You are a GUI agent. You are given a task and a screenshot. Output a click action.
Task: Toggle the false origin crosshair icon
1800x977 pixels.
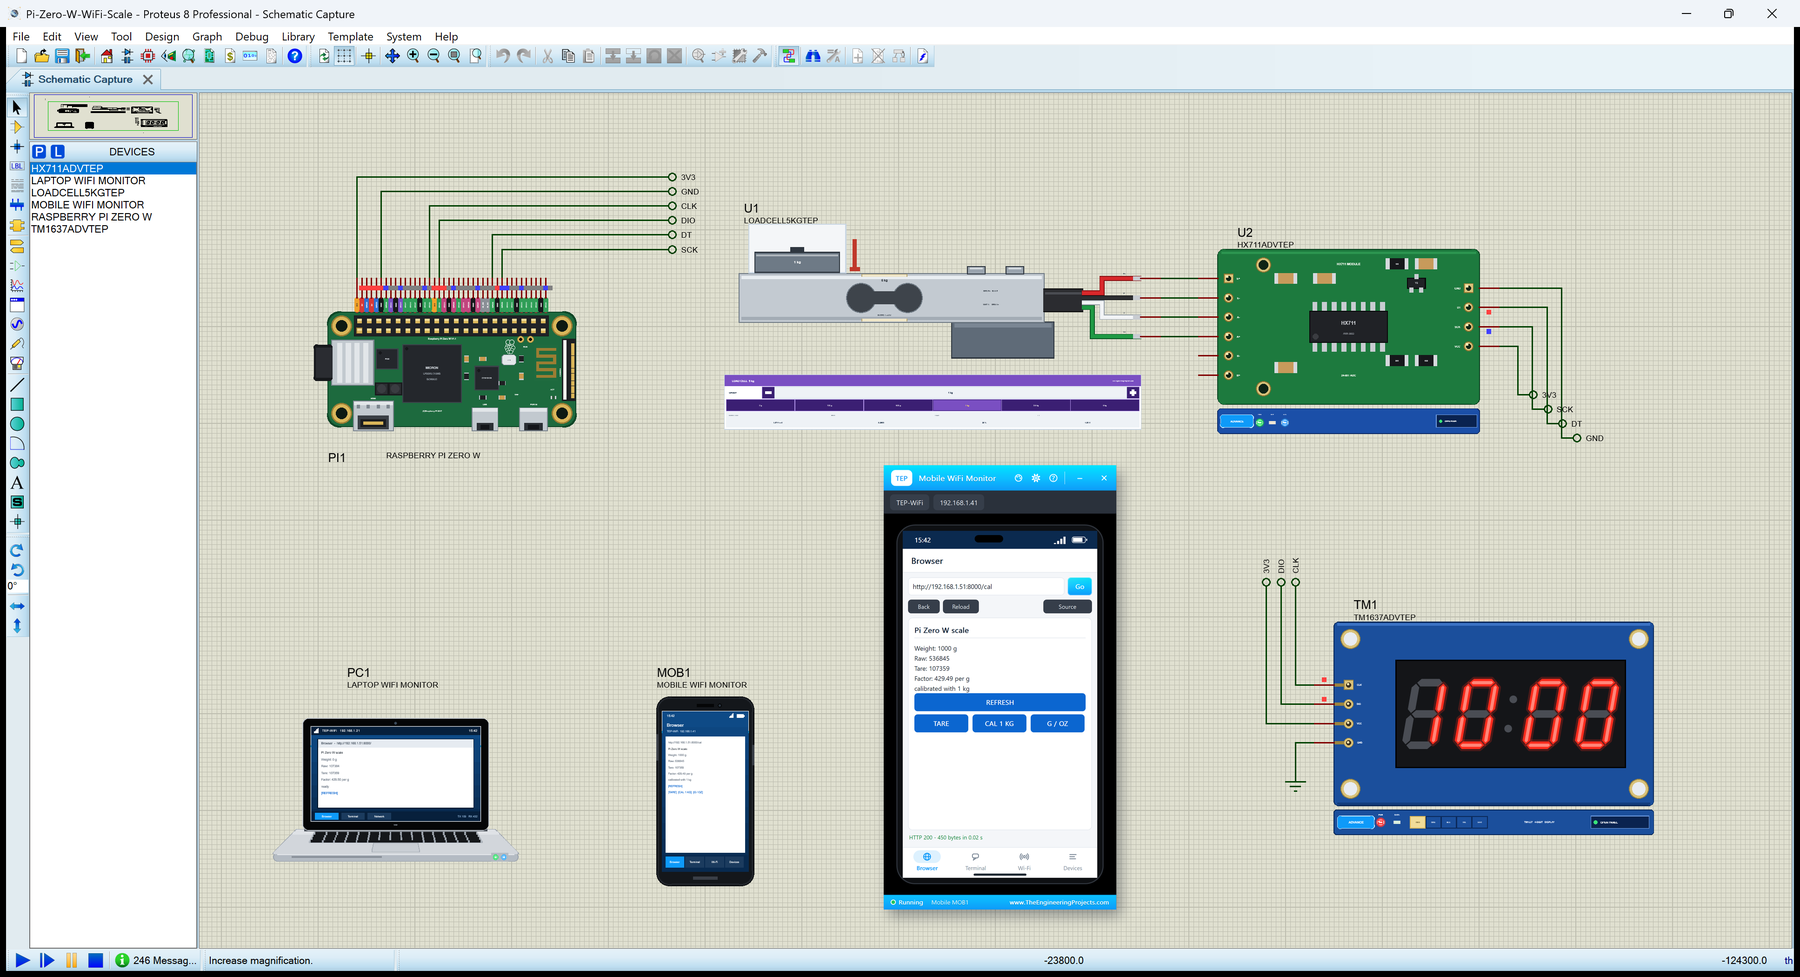tap(369, 56)
